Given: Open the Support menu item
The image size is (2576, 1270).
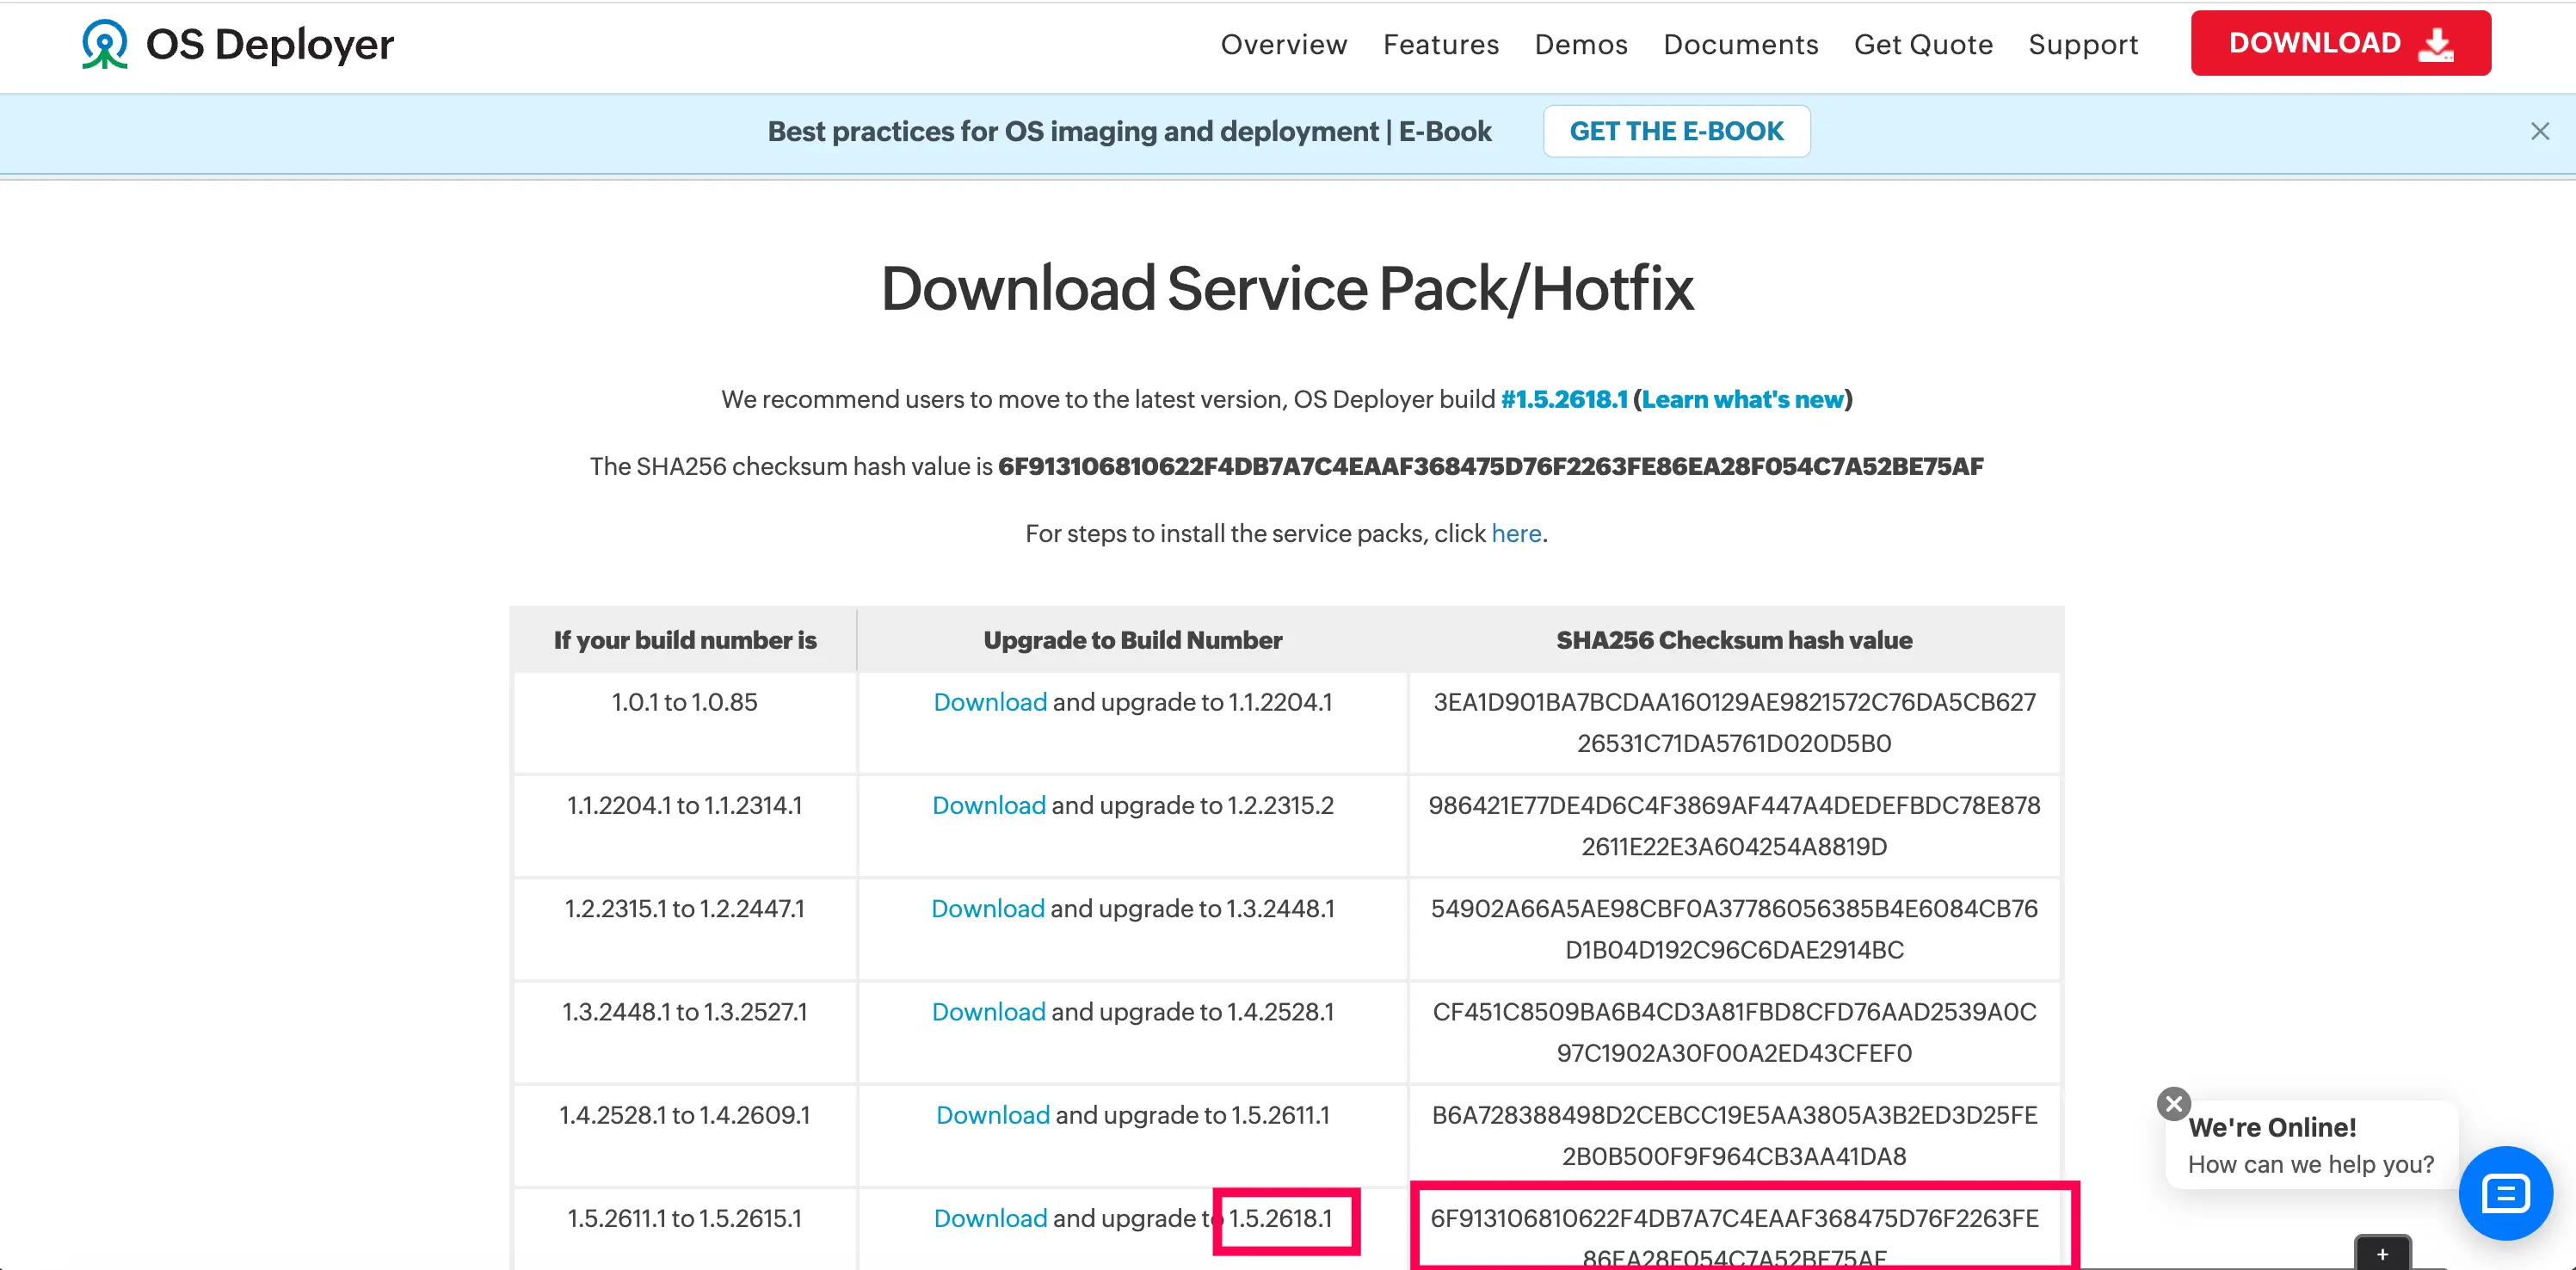Looking at the screenshot, I should 2083,44.
